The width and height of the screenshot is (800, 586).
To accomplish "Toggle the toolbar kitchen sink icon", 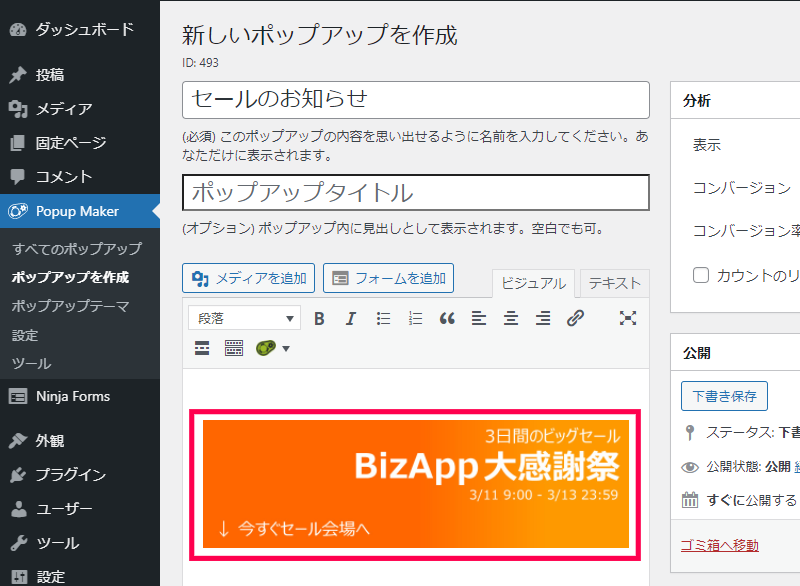I will point(234,348).
